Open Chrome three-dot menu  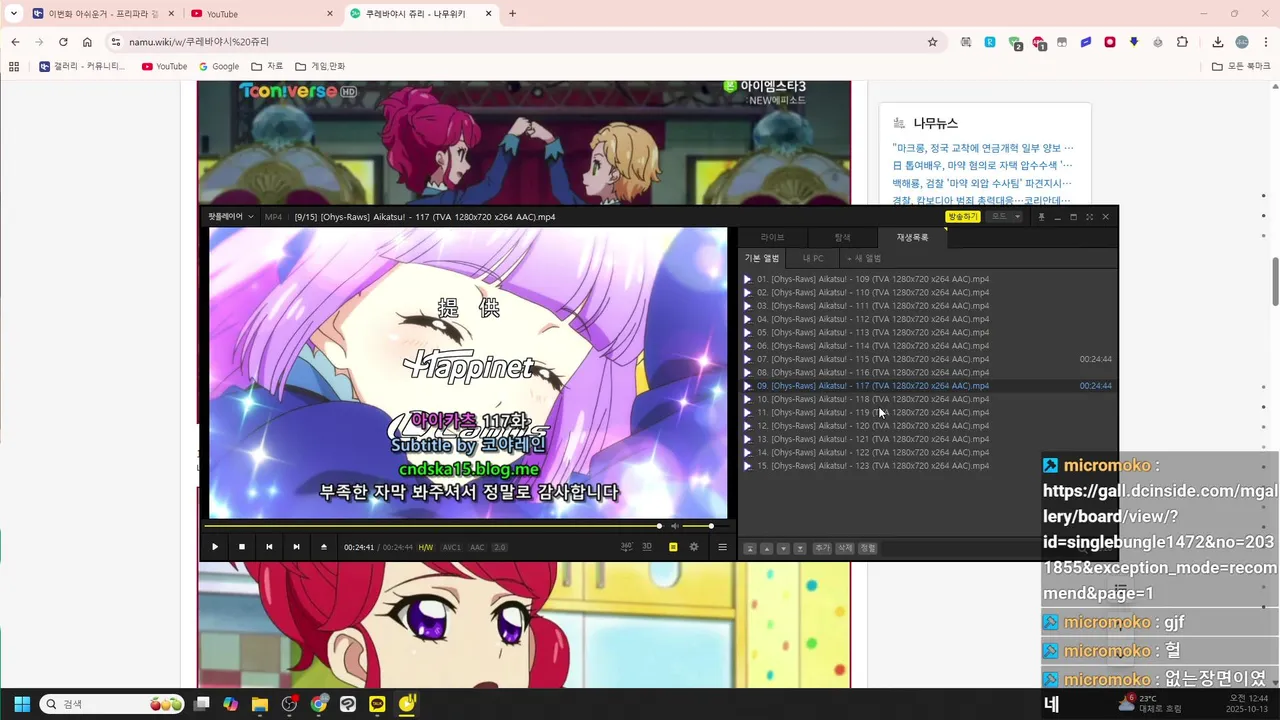(1266, 42)
